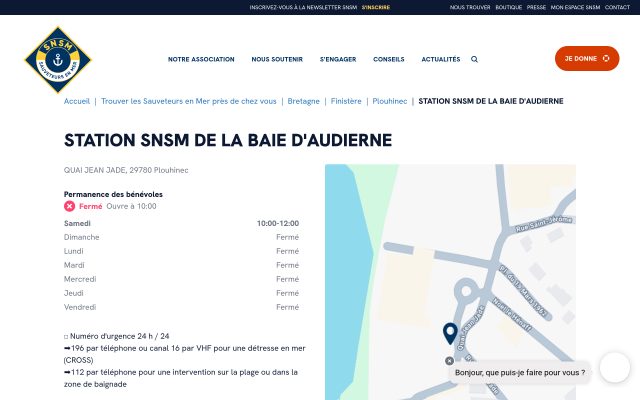Viewport: 640px width, 400px height.
Task: Click Quai Jean Jade label on map
Action: pyautogui.click(x=470, y=328)
